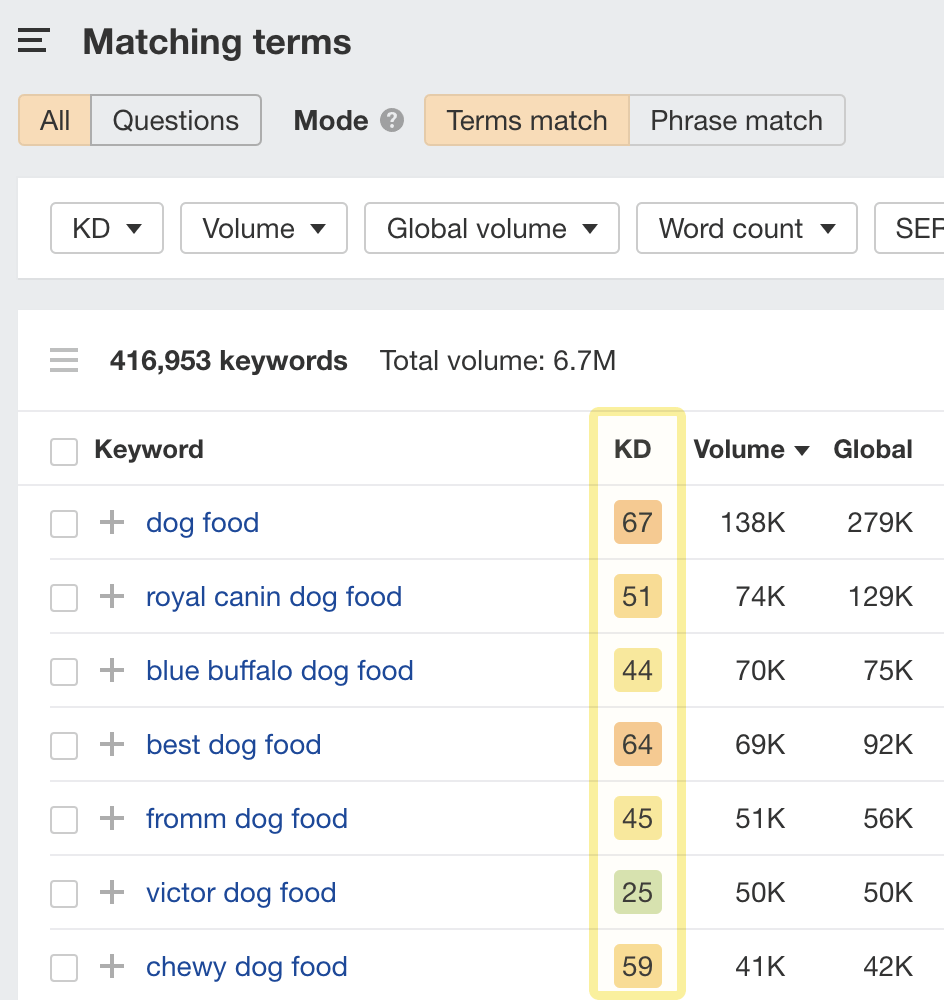The width and height of the screenshot is (944, 1000).
Task: Sort by the Volume column header
Action: 751,450
